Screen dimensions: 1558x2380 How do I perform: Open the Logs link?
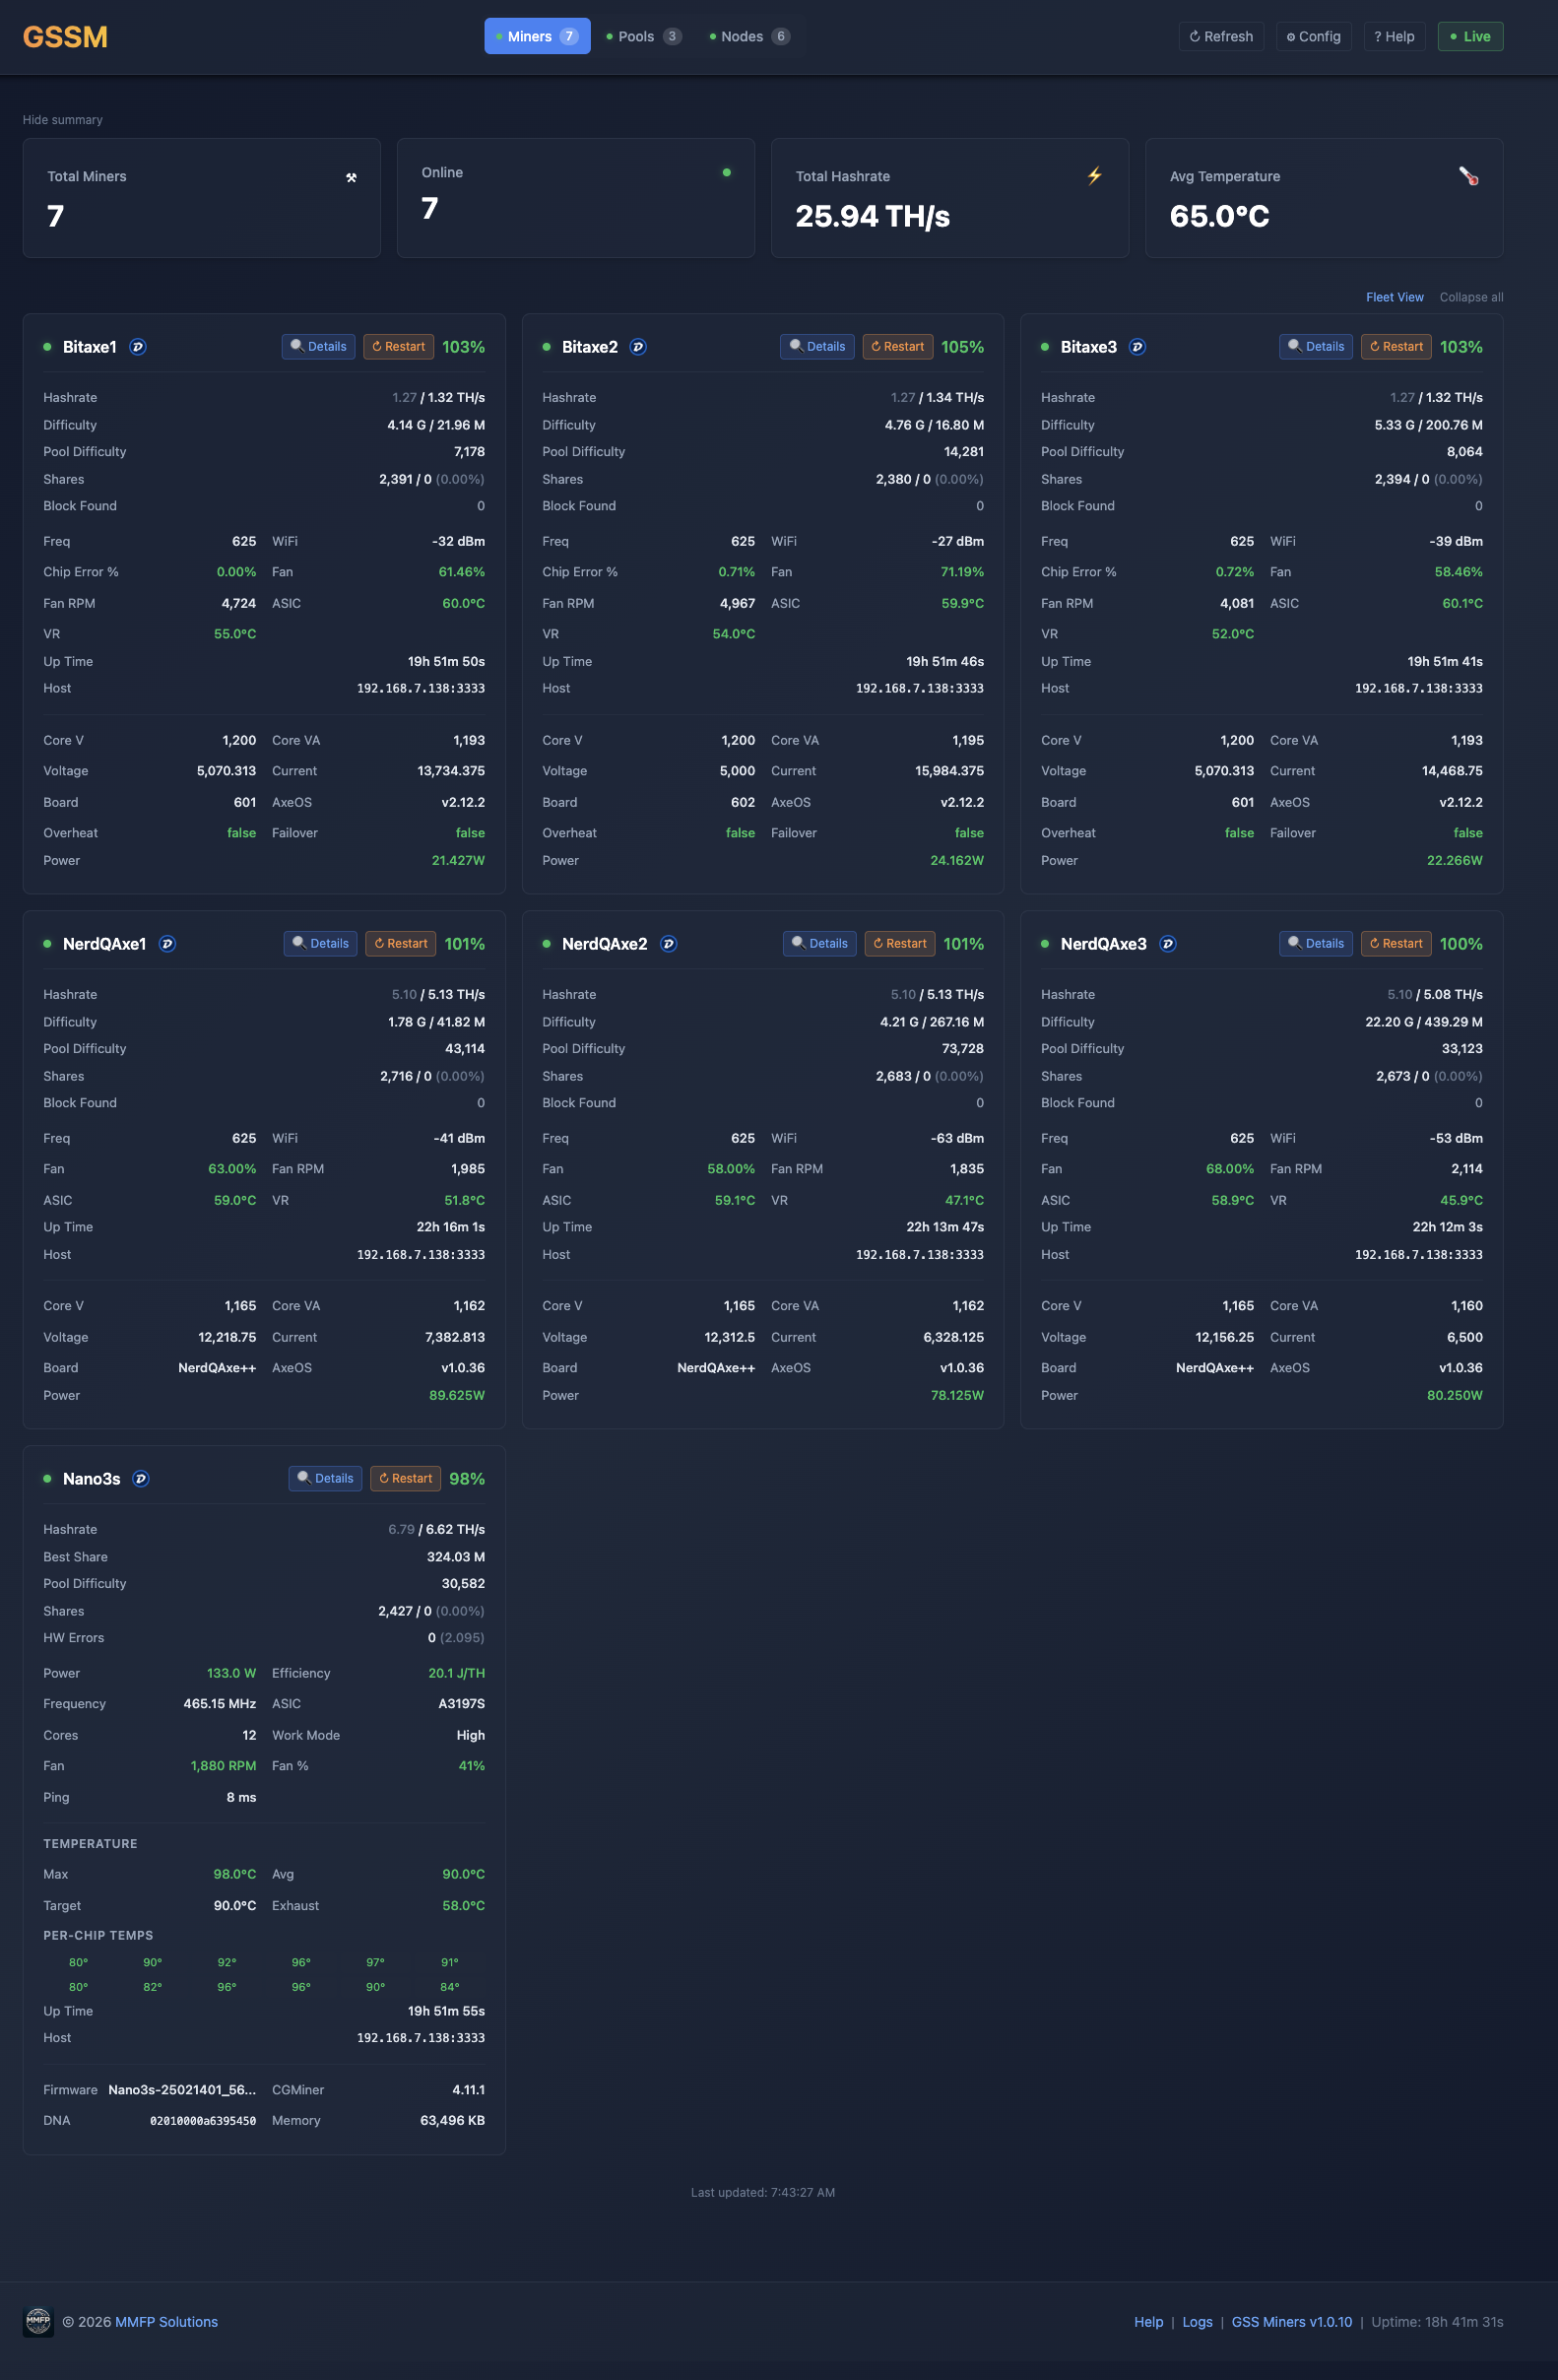click(x=1197, y=2322)
